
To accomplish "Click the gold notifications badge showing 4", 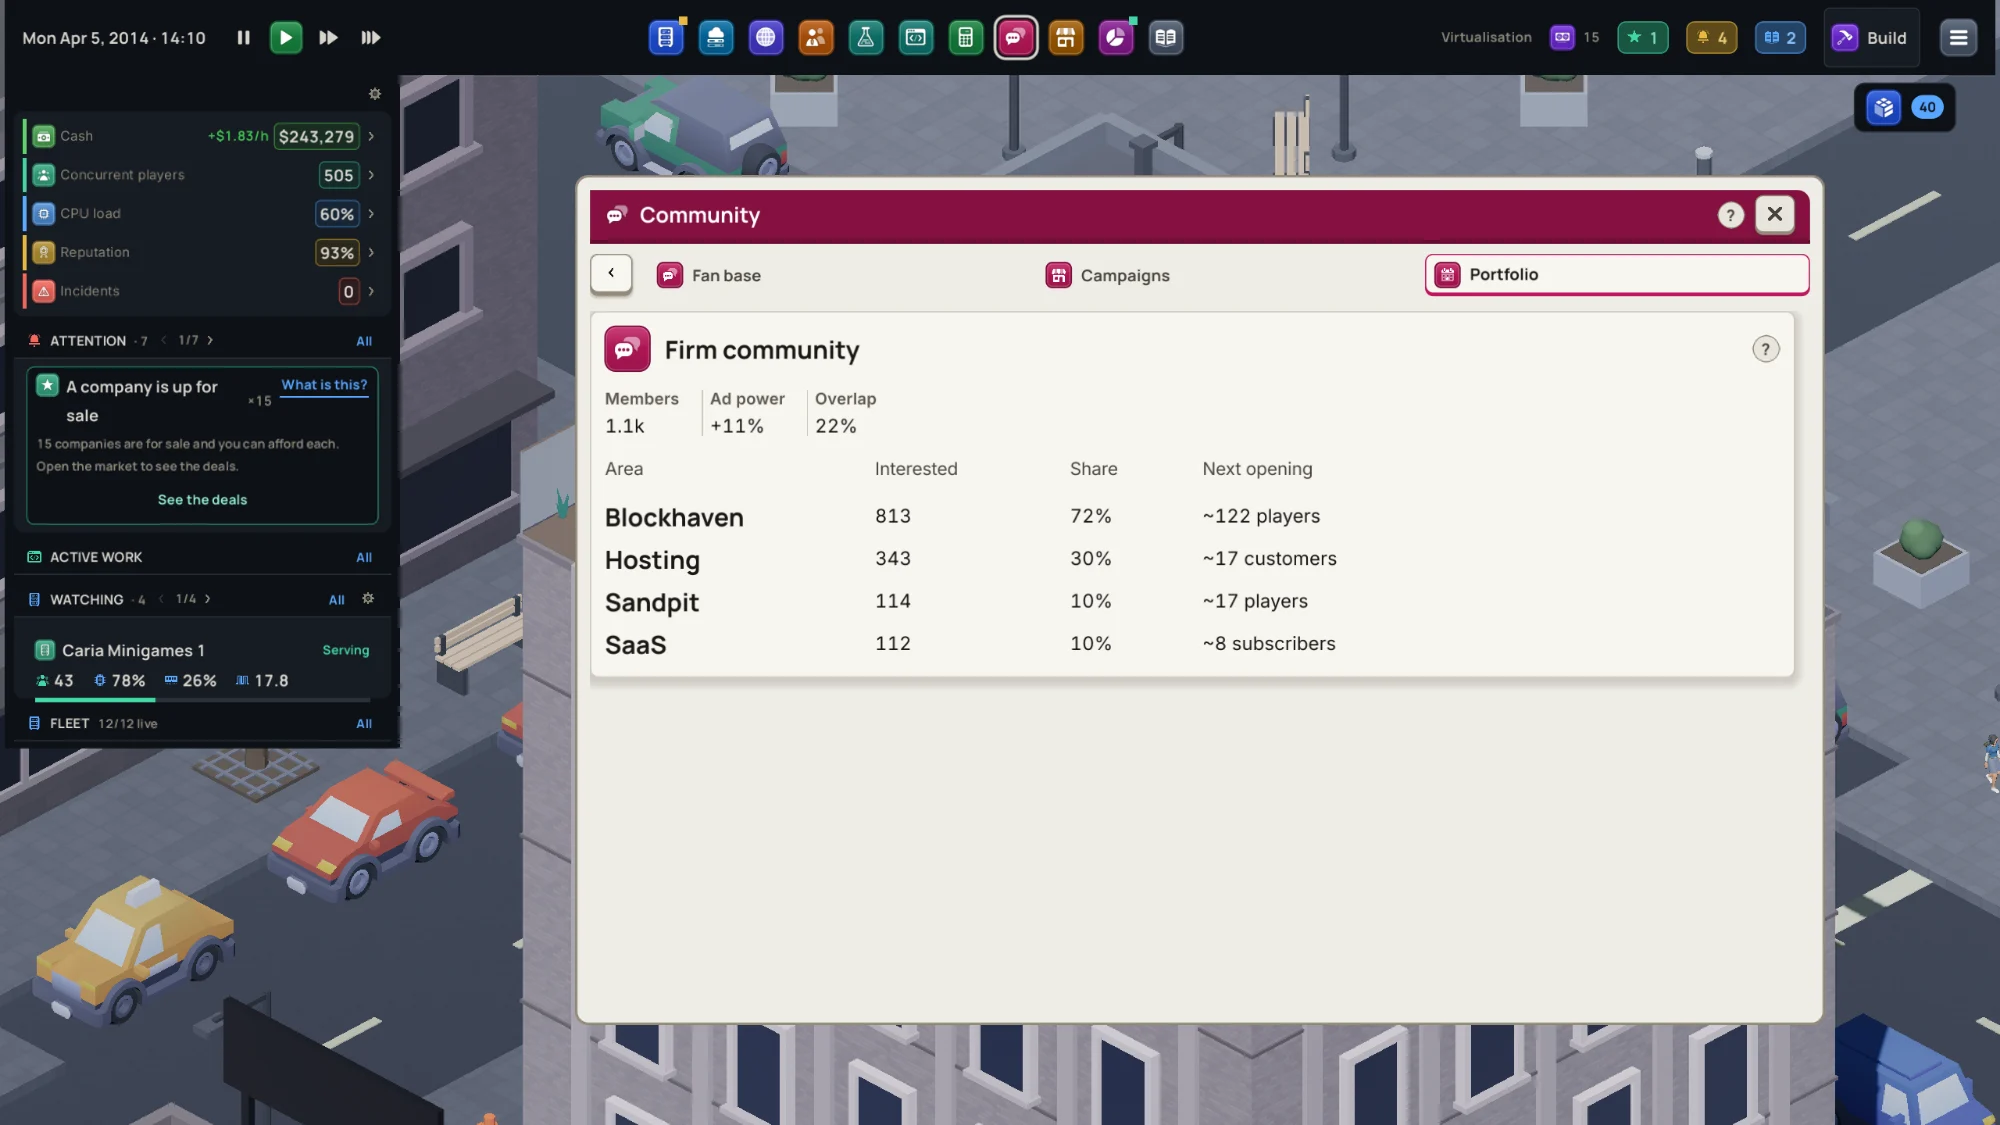I will tap(1712, 38).
